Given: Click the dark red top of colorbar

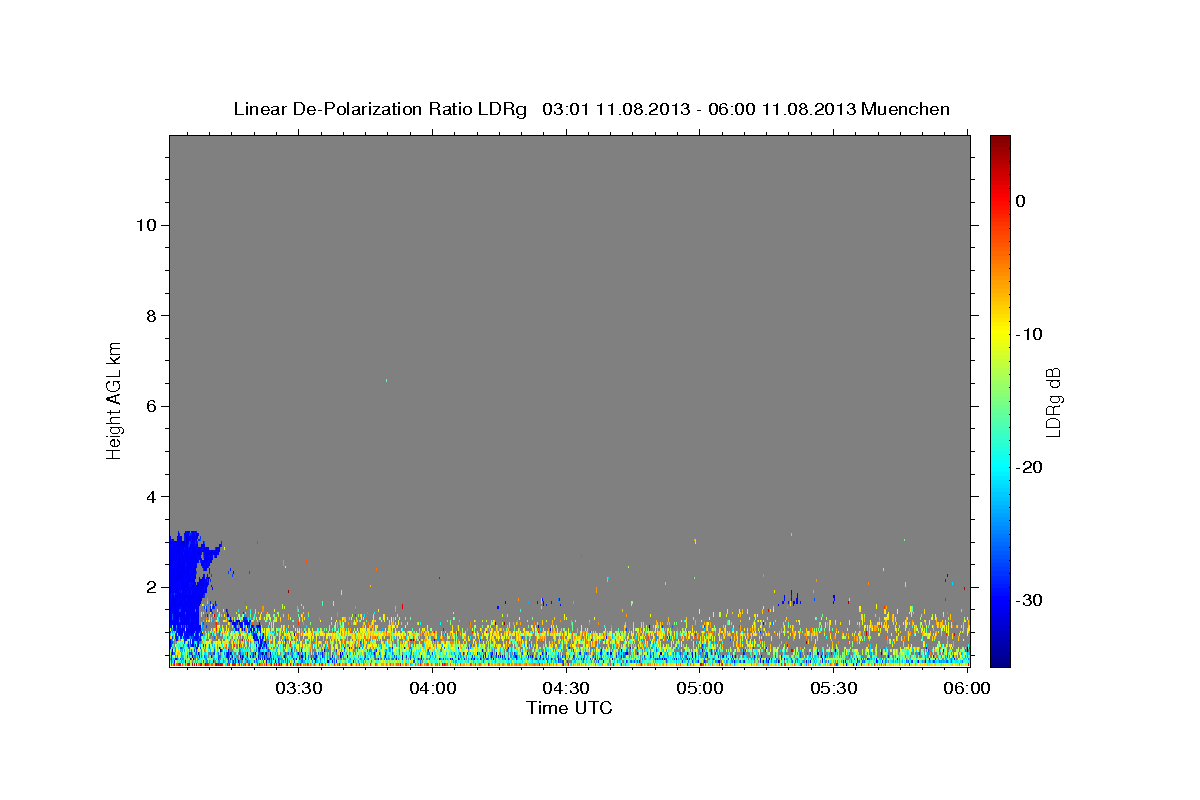Looking at the screenshot, I should pyautogui.click(x=1000, y=141).
